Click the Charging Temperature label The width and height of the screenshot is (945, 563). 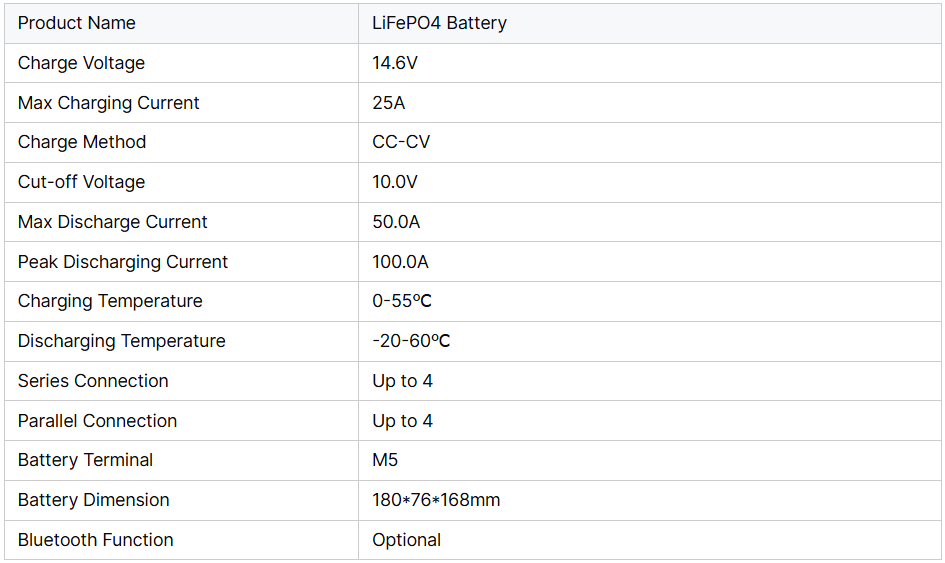[110, 301]
